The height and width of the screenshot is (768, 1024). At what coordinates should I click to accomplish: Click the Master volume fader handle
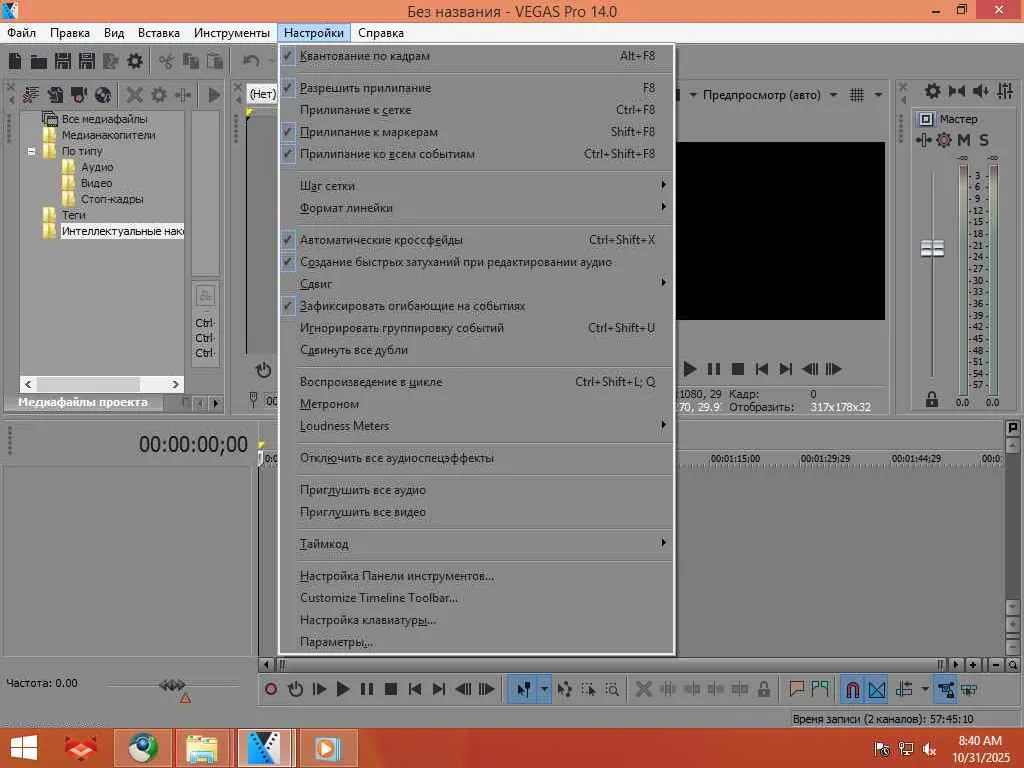point(932,248)
